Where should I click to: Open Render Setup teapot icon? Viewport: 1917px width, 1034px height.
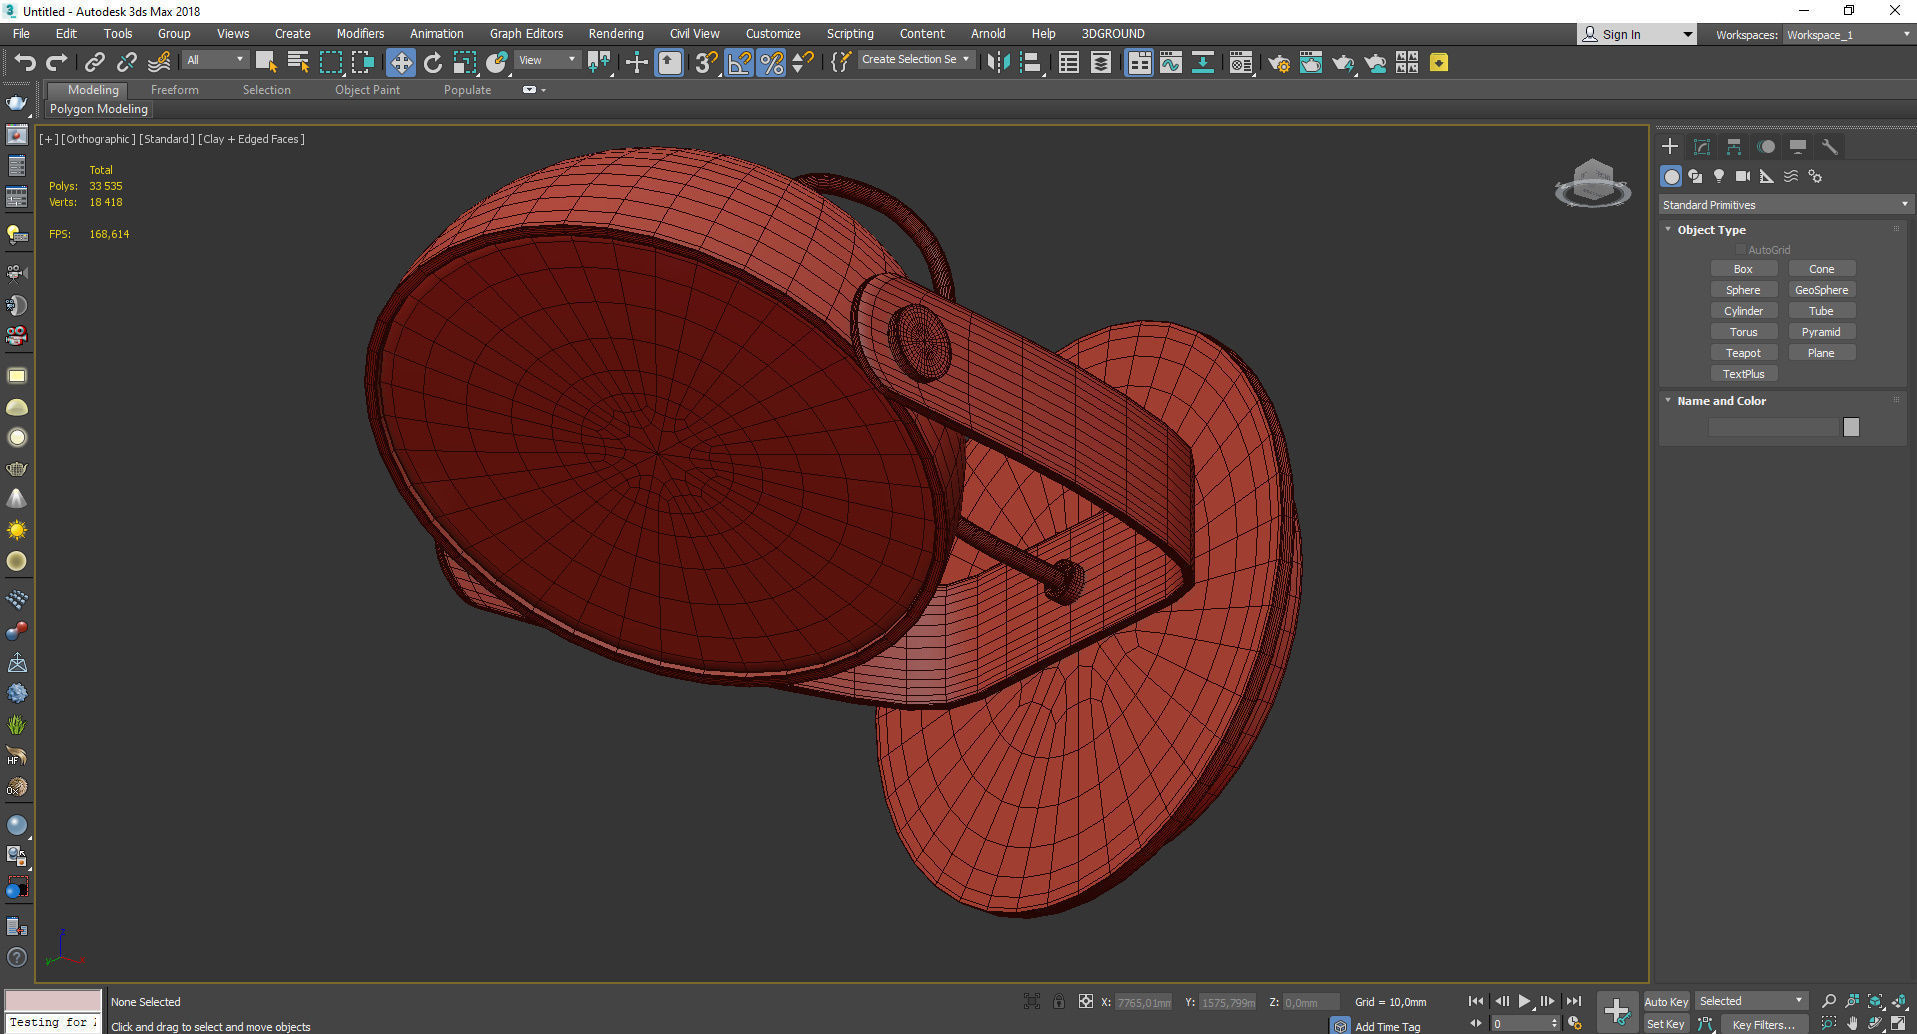[1278, 63]
